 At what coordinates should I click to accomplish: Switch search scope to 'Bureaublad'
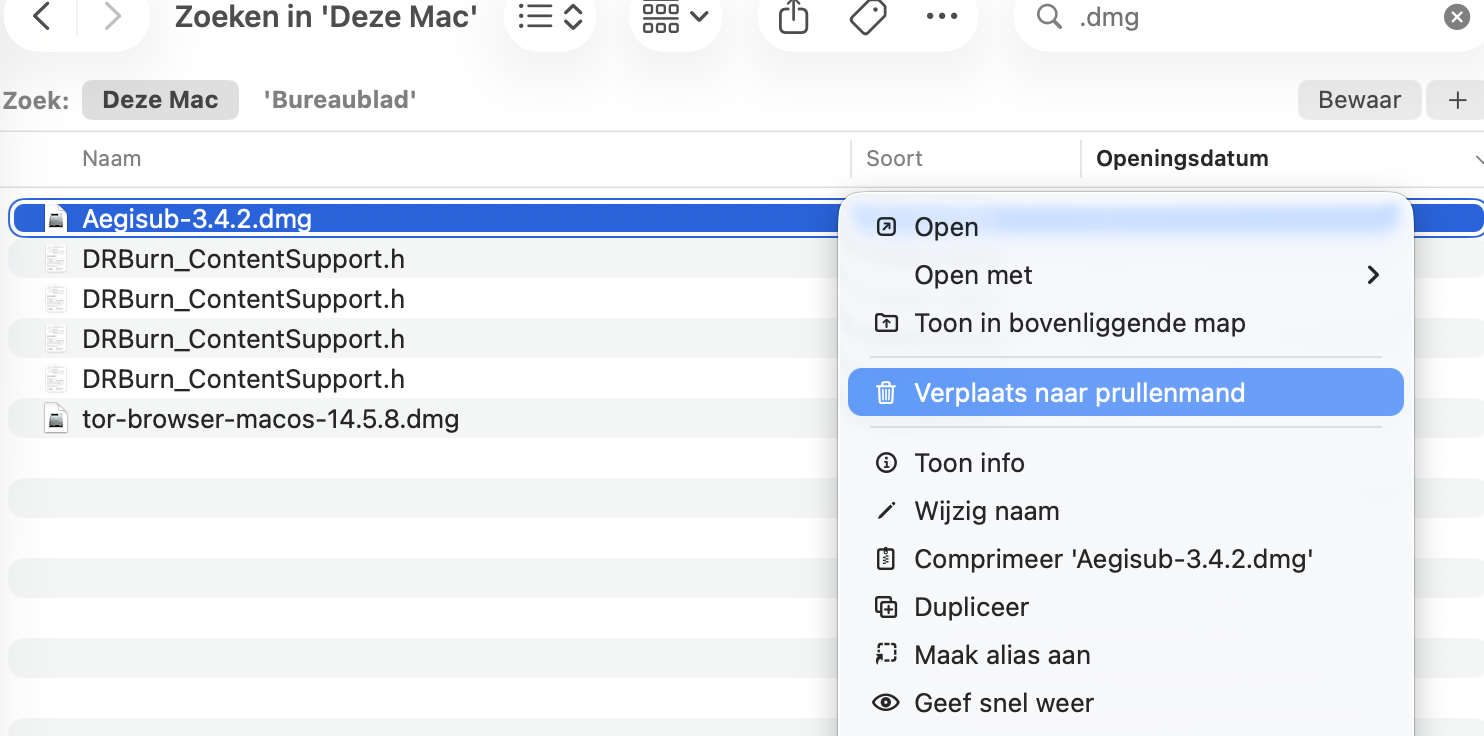[339, 100]
